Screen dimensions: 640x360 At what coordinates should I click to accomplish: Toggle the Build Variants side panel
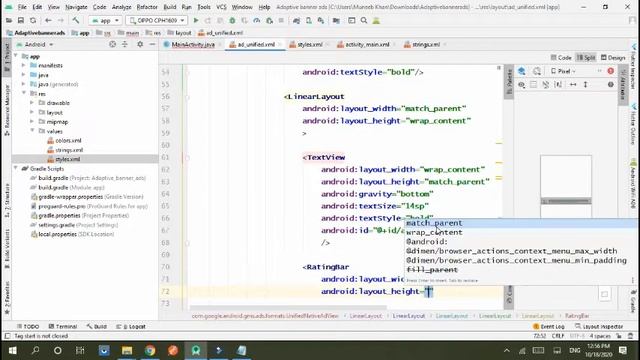pyautogui.click(x=7, y=248)
